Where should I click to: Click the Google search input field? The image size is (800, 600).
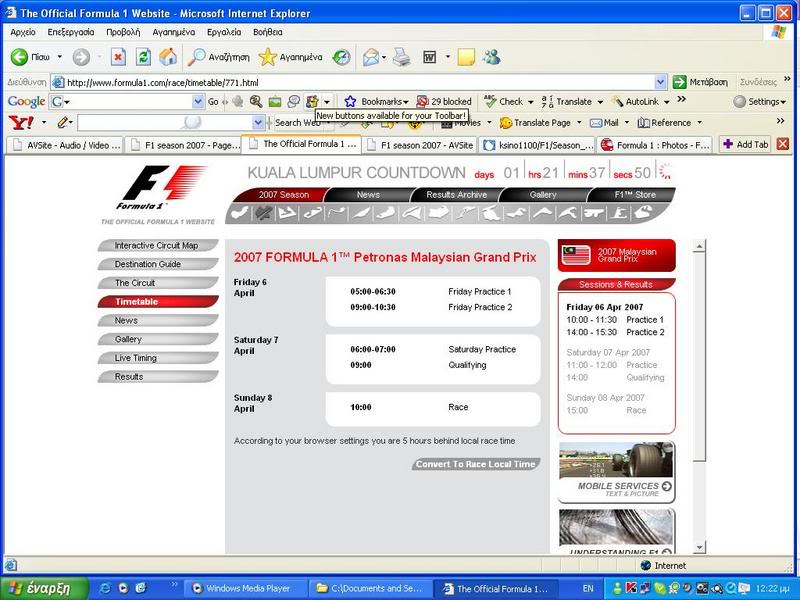click(127, 102)
